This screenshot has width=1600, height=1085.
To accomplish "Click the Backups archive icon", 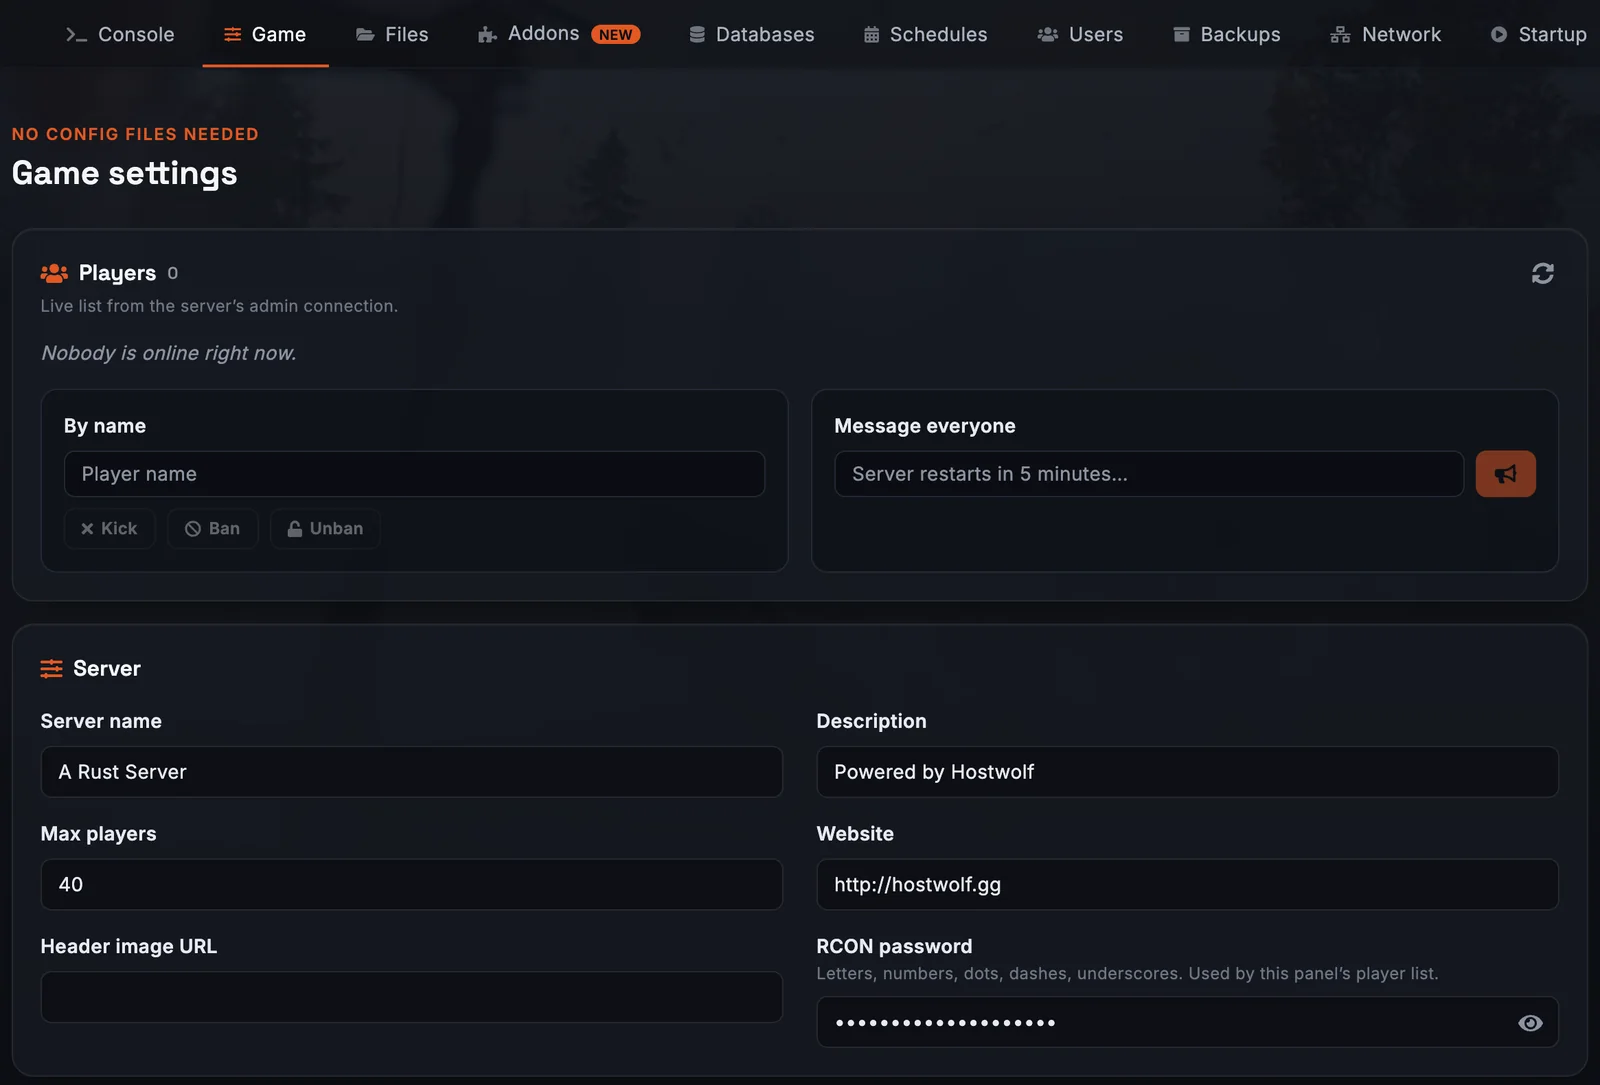I will (x=1181, y=35).
